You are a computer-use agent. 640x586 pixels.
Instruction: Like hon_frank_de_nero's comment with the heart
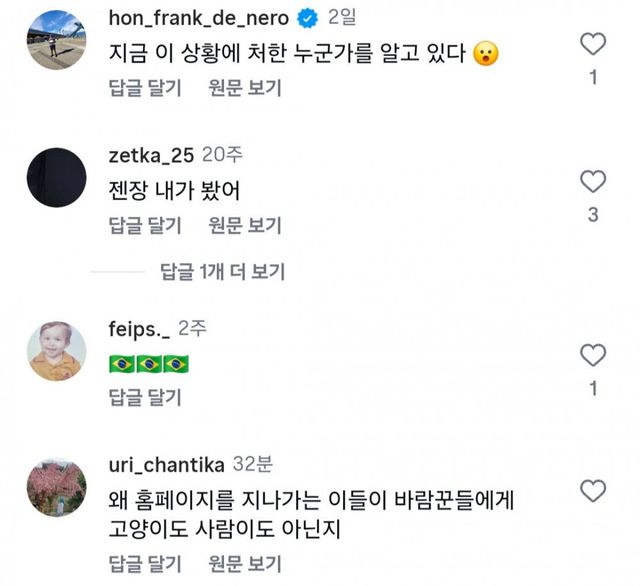click(x=593, y=44)
